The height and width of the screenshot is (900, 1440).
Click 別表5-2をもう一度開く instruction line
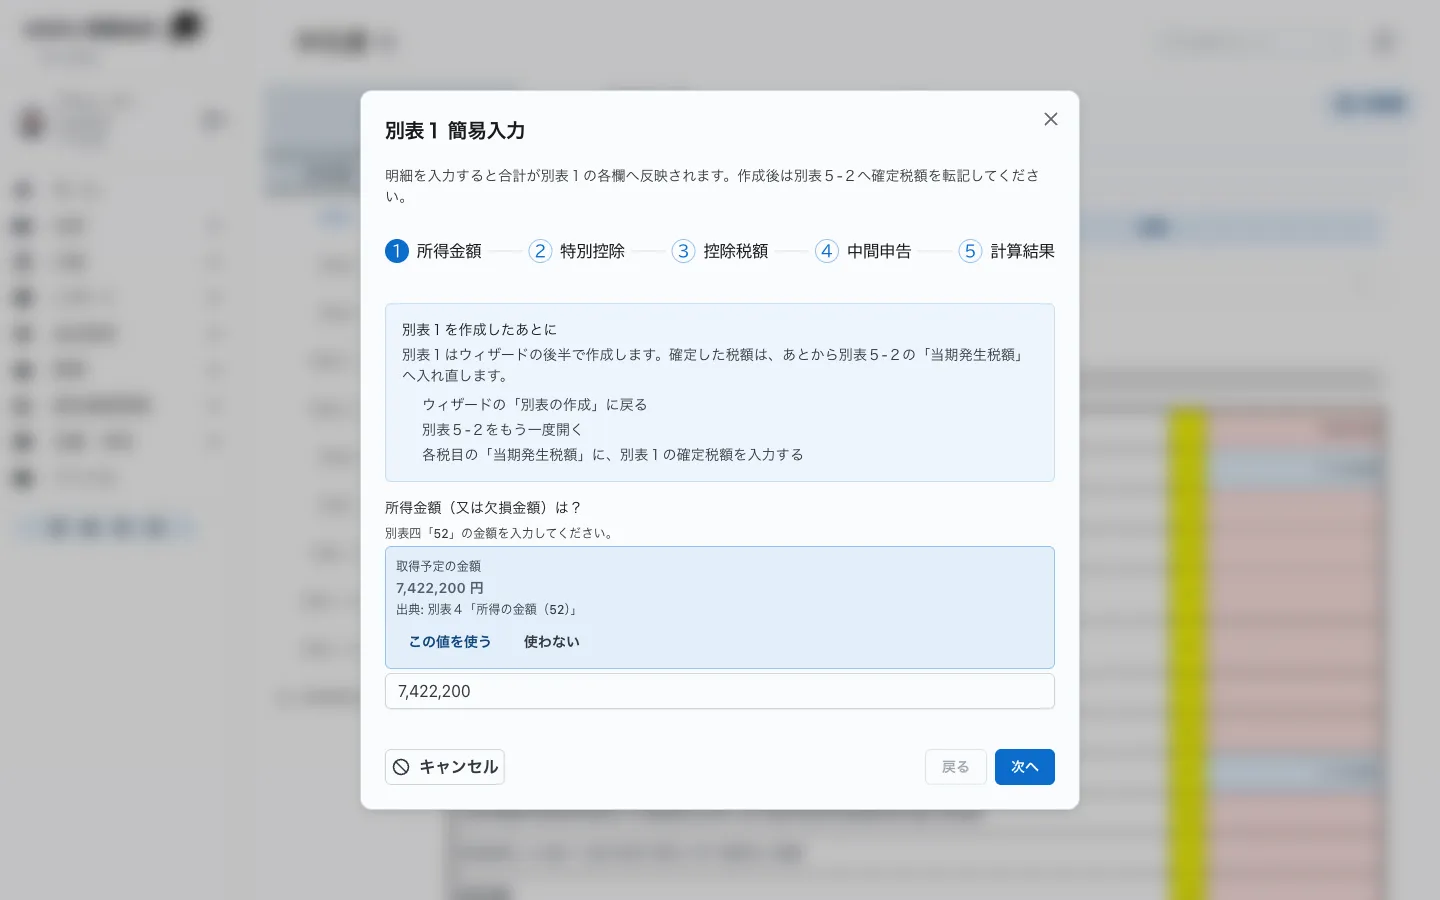[502, 430]
